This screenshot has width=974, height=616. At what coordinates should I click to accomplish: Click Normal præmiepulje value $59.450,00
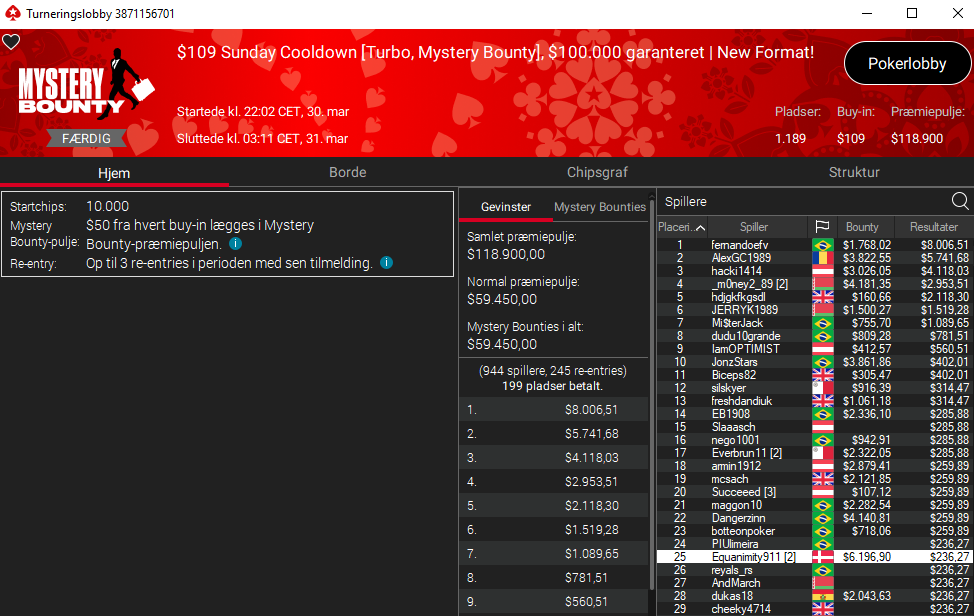(x=502, y=299)
